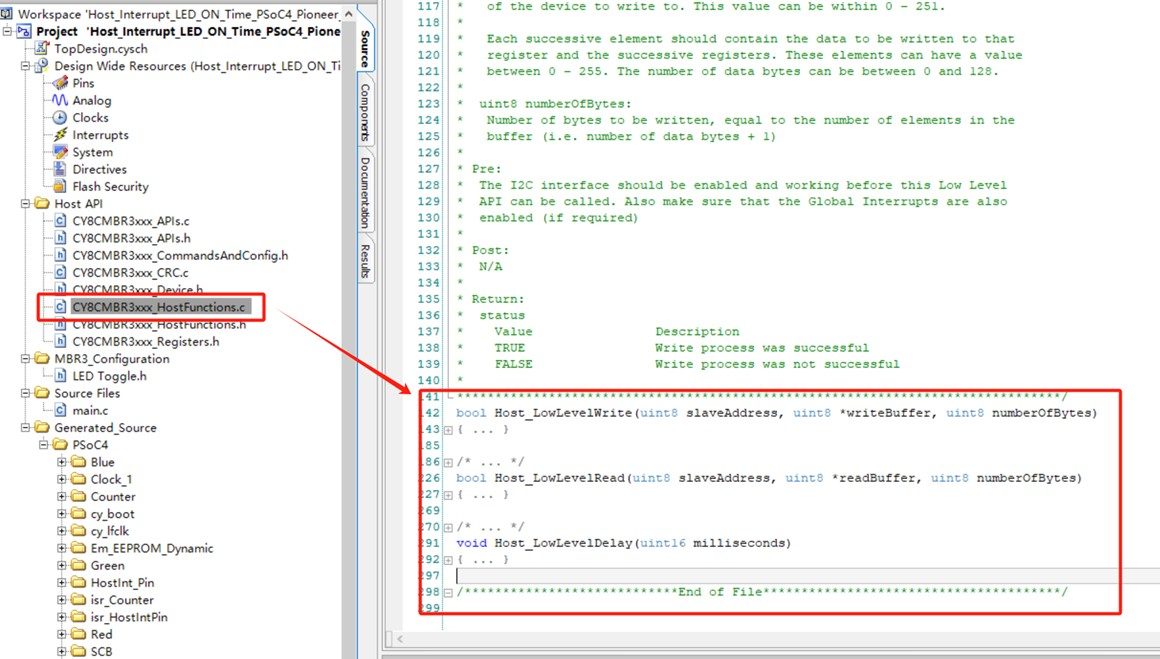1160x659 pixels.
Task: Open the Clocks resource icon
Action: (x=60, y=118)
